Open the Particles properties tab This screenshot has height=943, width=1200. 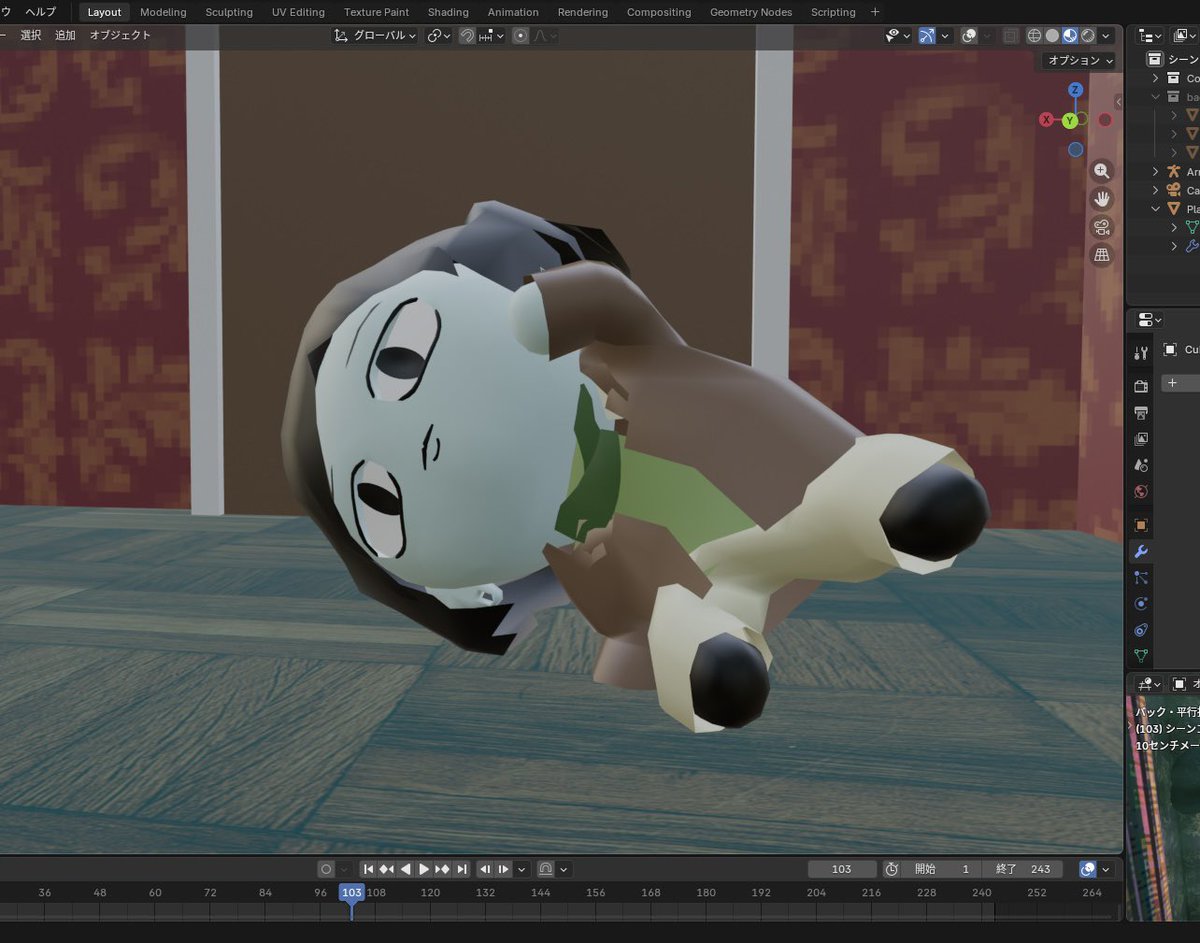tap(1141, 578)
